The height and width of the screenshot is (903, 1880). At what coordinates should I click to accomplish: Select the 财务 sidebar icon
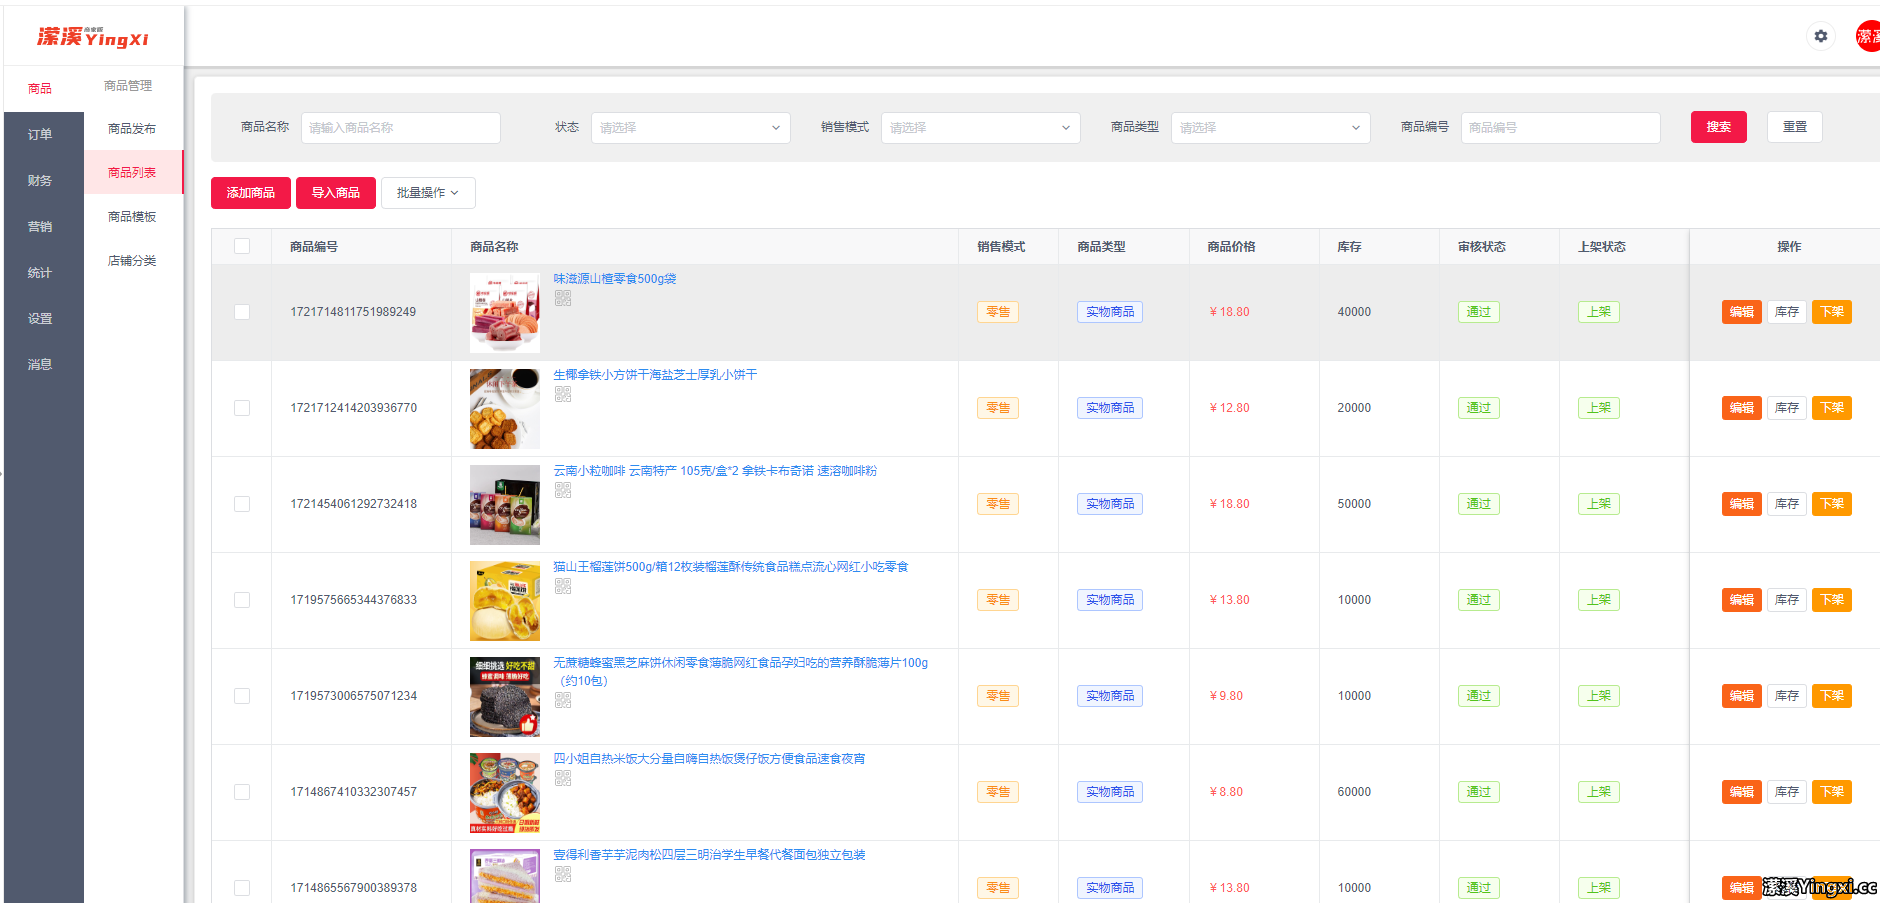click(41, 180)
